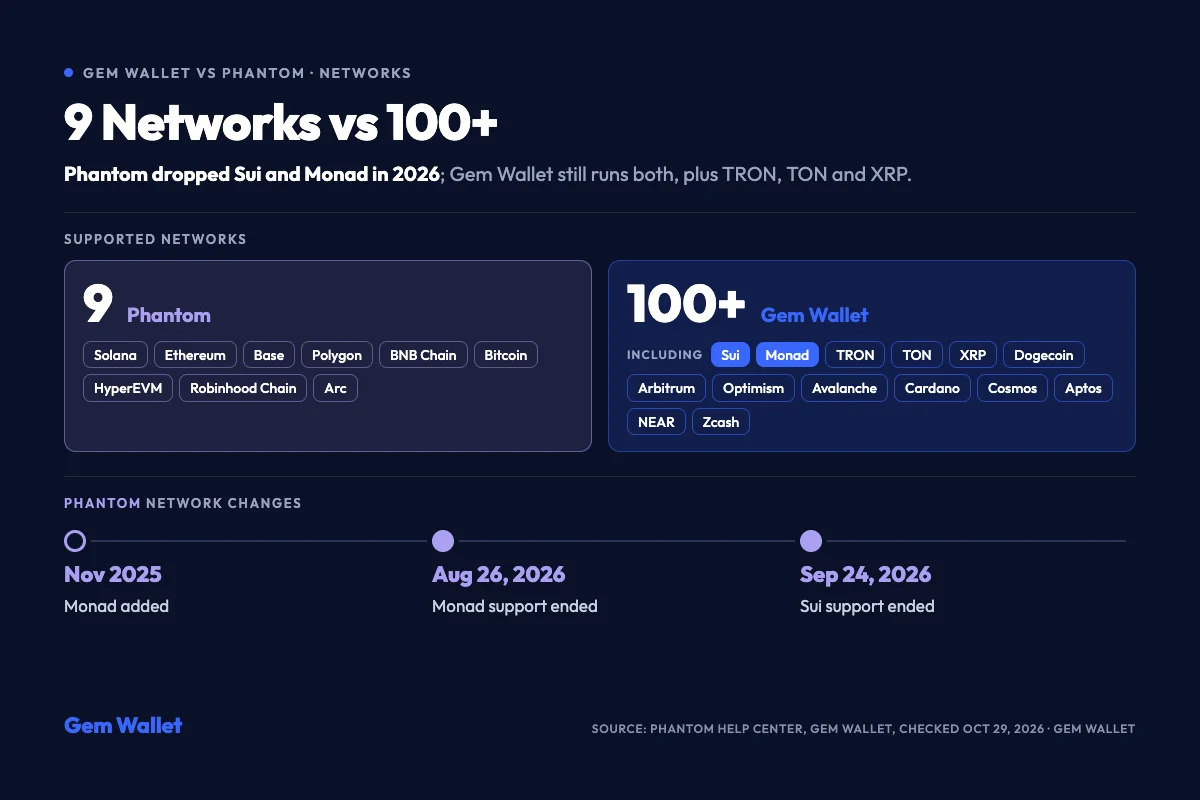The image size is (1200, 800).
Task: Click the Arbitrum chip
Action: point(667,388)
